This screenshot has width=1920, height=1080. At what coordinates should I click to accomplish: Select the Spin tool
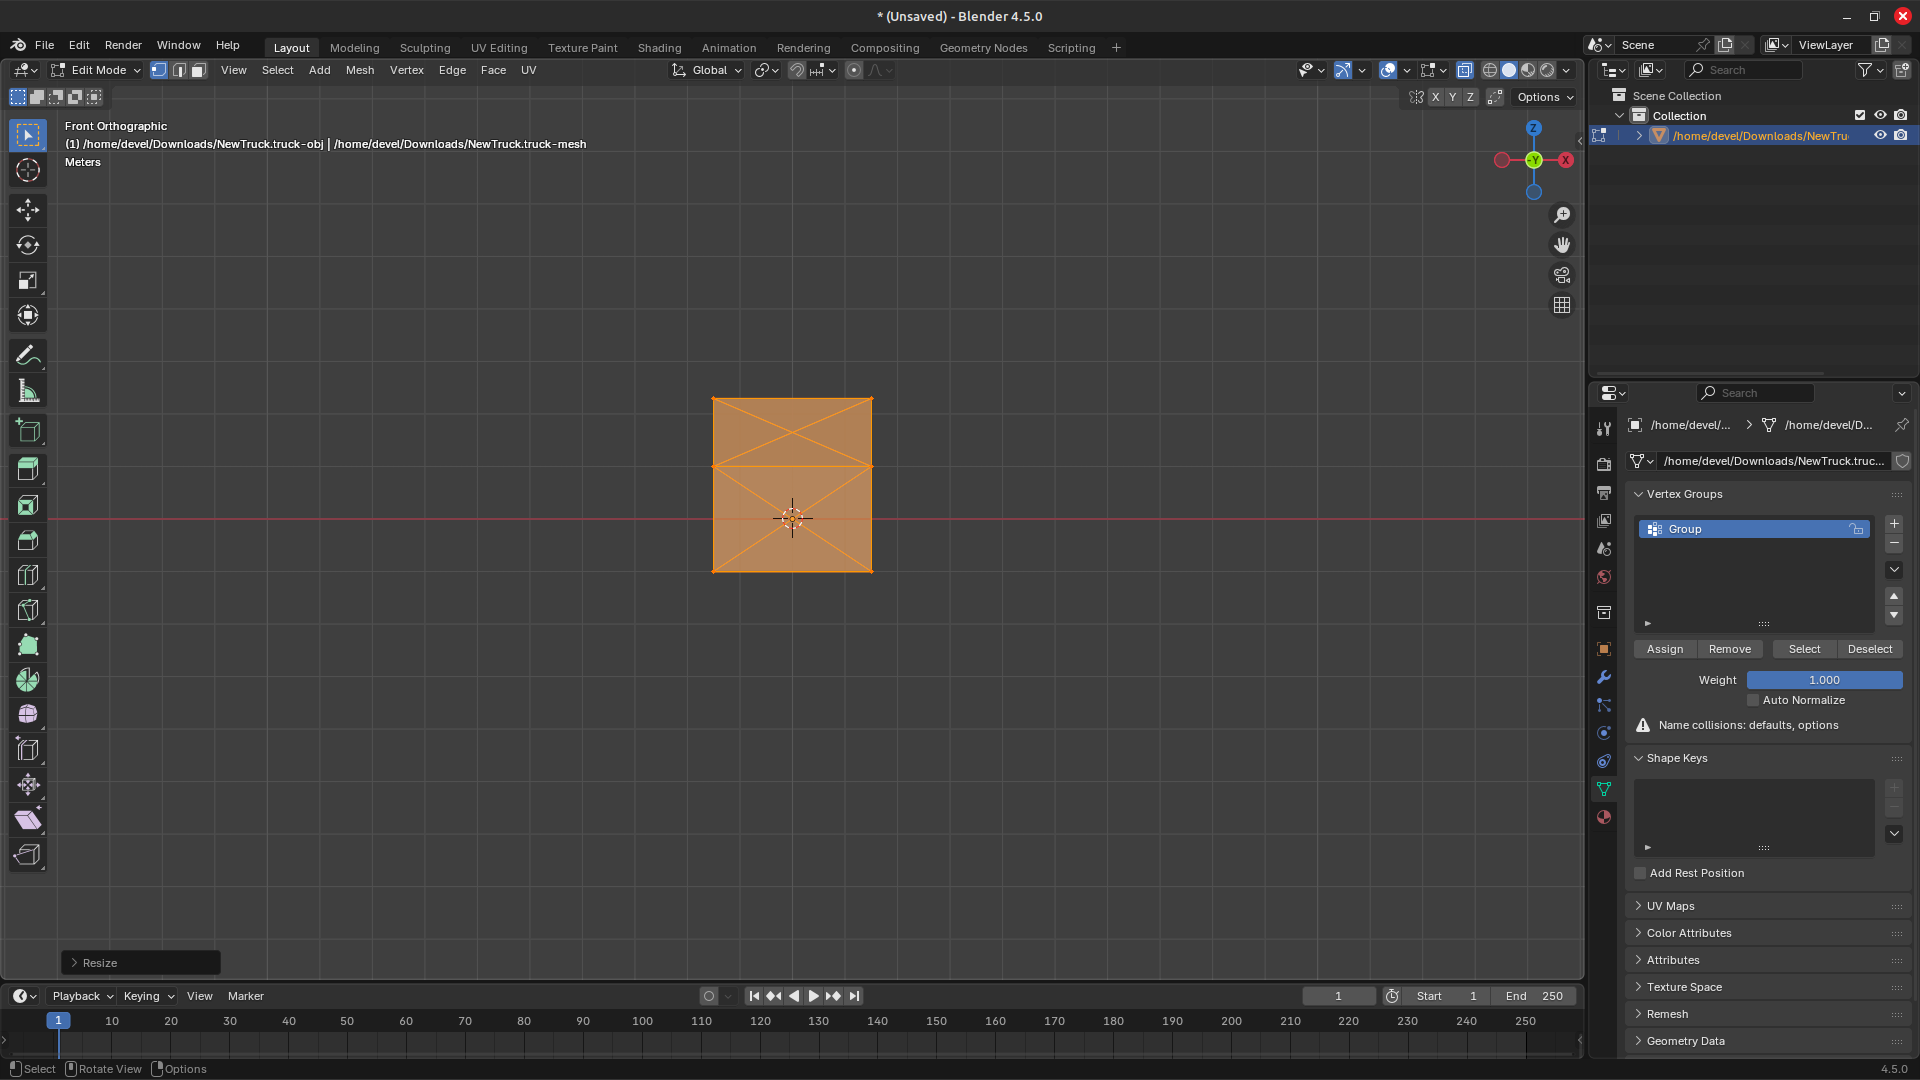28,680
